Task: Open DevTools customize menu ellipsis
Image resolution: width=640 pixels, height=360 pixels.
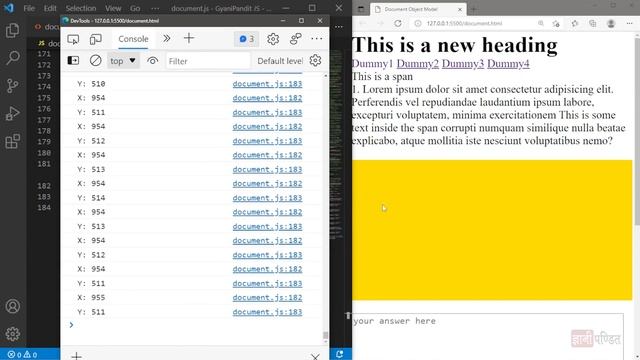Action: click(317, 39)
